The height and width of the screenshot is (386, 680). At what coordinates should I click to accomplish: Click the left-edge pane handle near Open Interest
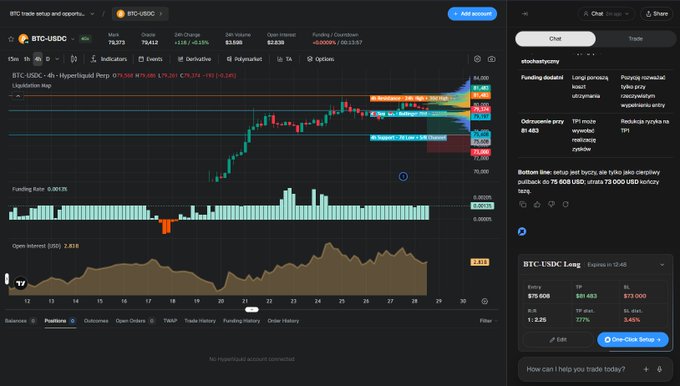7,279
